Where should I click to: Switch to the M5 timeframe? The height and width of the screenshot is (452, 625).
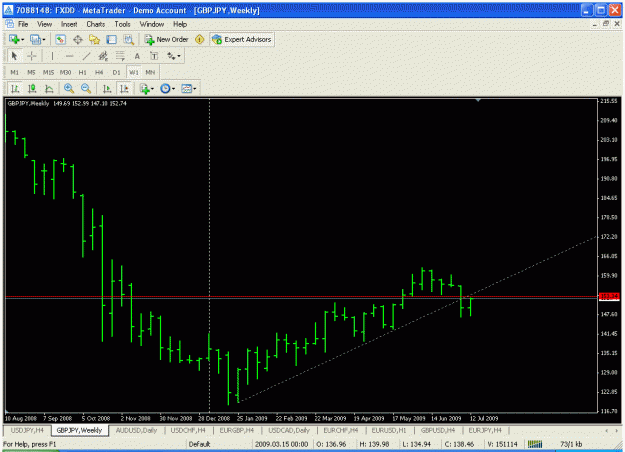[x=31, y=72]
